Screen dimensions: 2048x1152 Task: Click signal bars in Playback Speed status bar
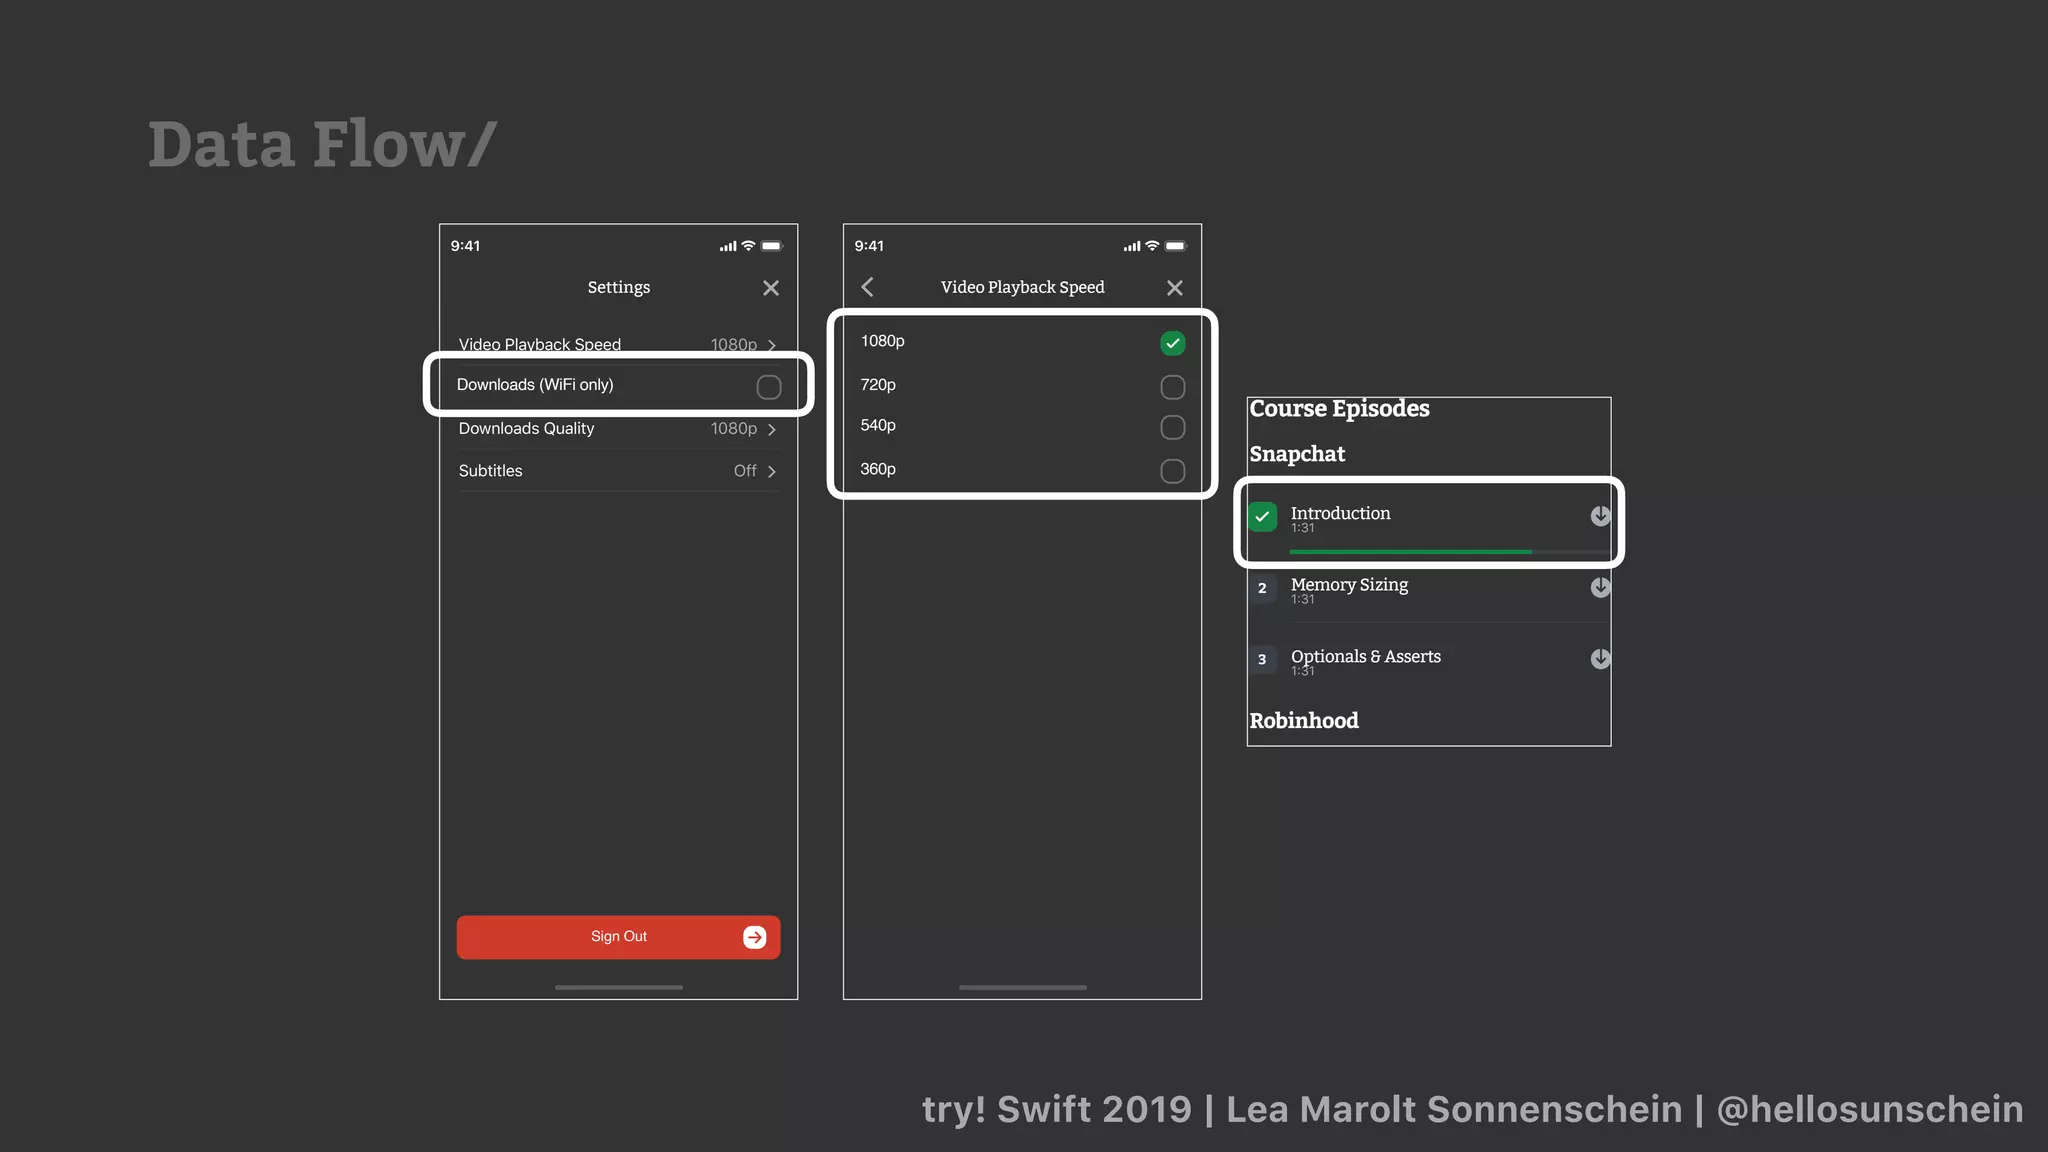point(1131,246)
